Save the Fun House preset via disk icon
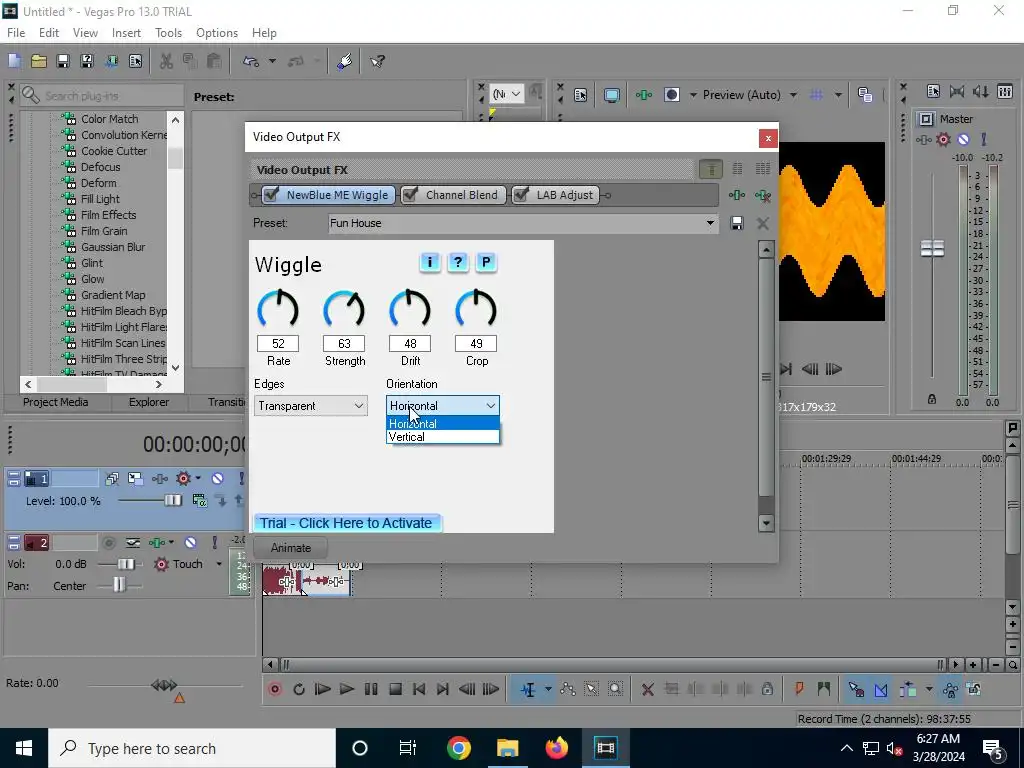 tap(737, 223)
